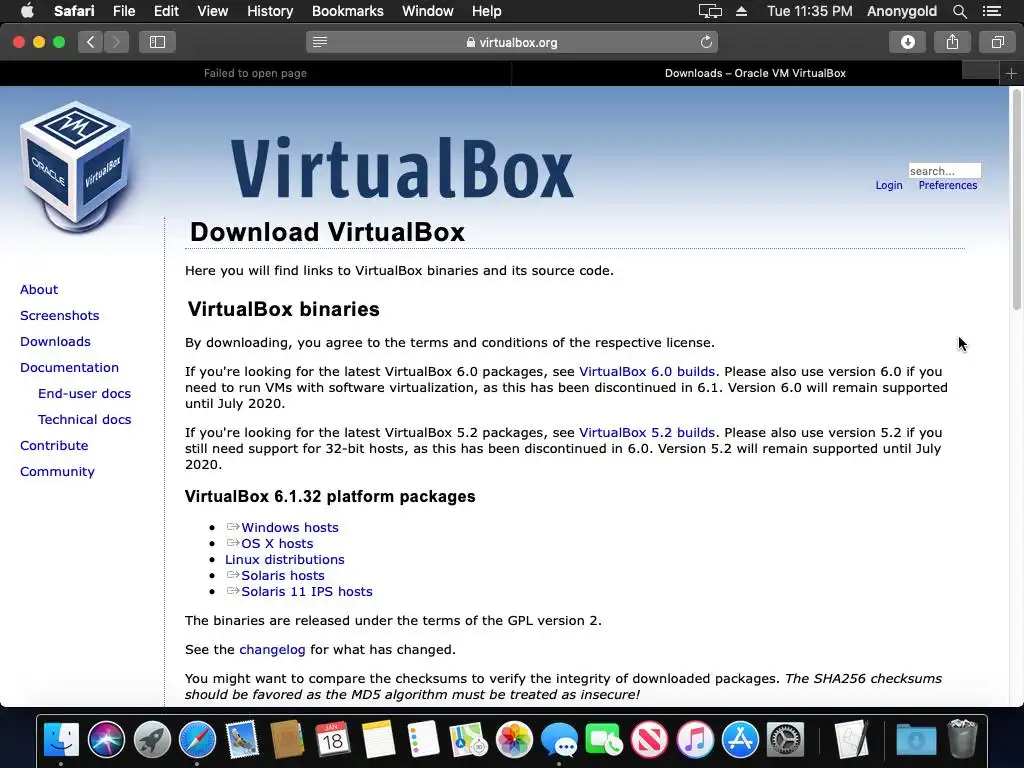Open Apple menu
1024x768 pixels.
pos(27,11)
